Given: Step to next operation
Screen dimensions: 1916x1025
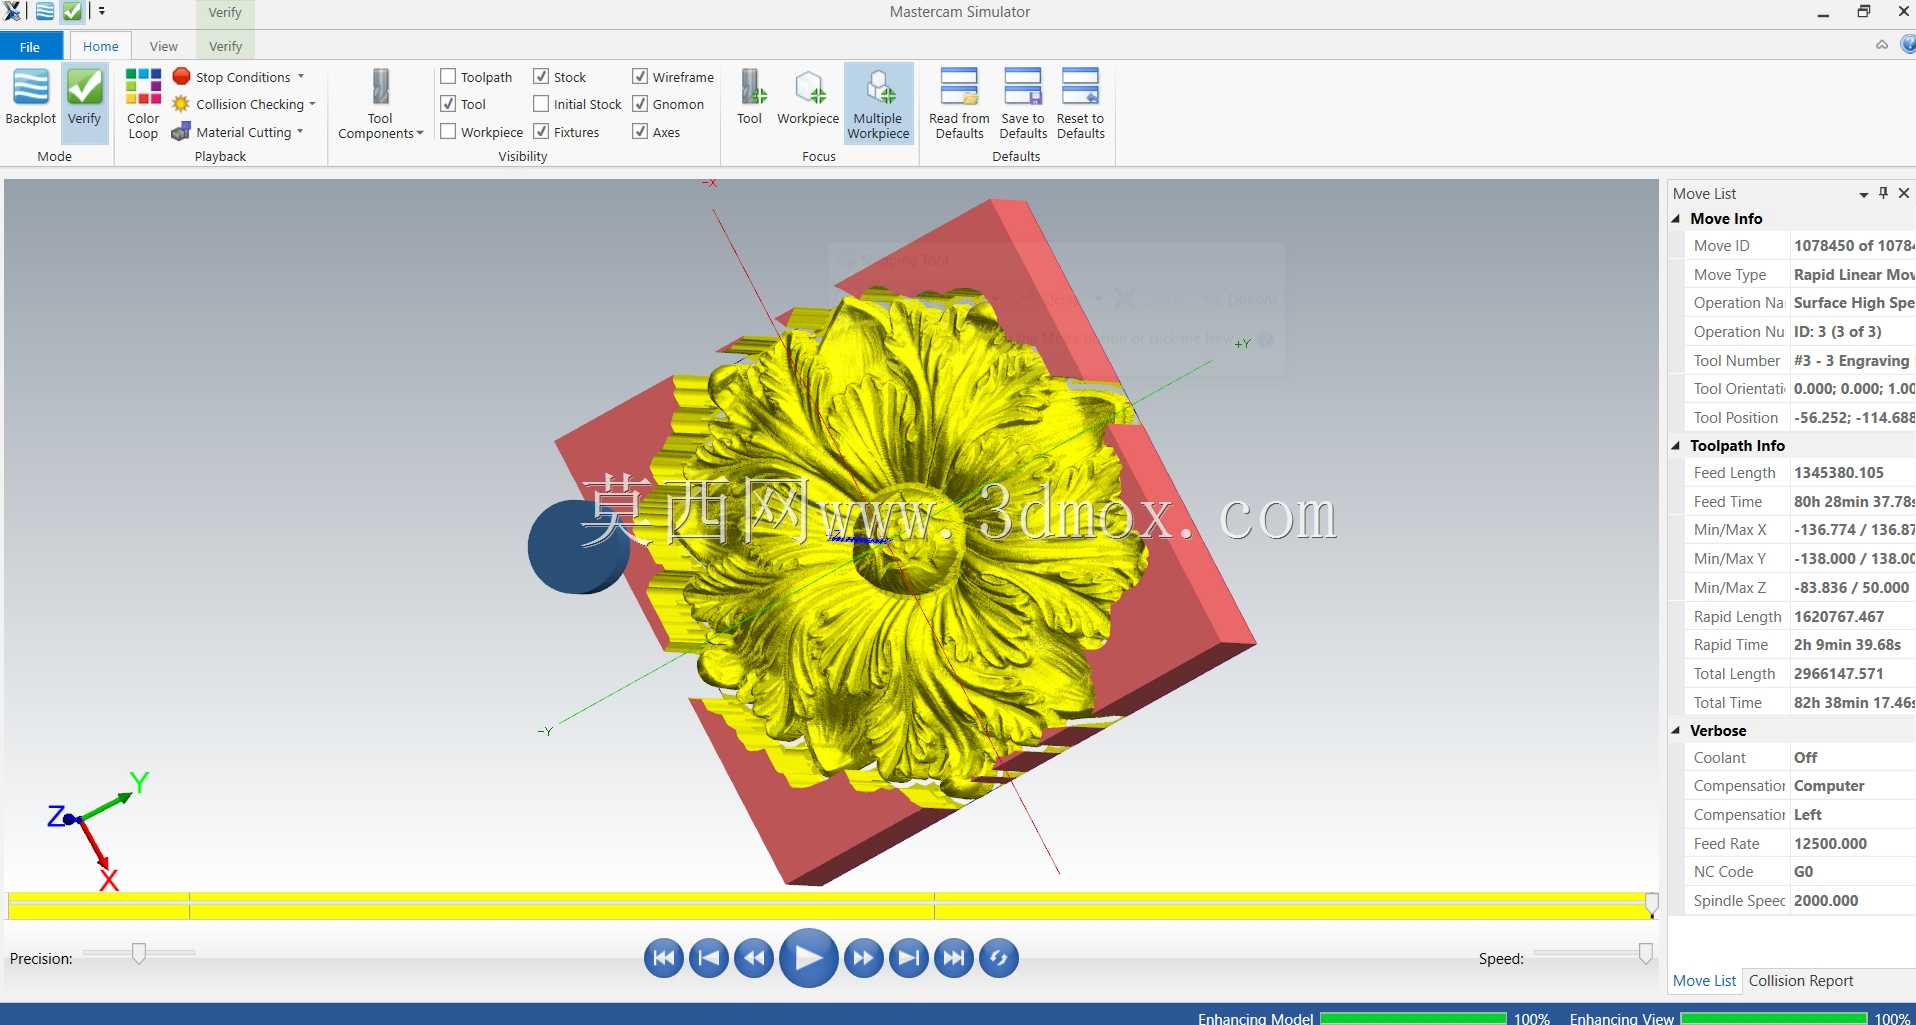Looking at the screenshot, I should click(908, 958).
